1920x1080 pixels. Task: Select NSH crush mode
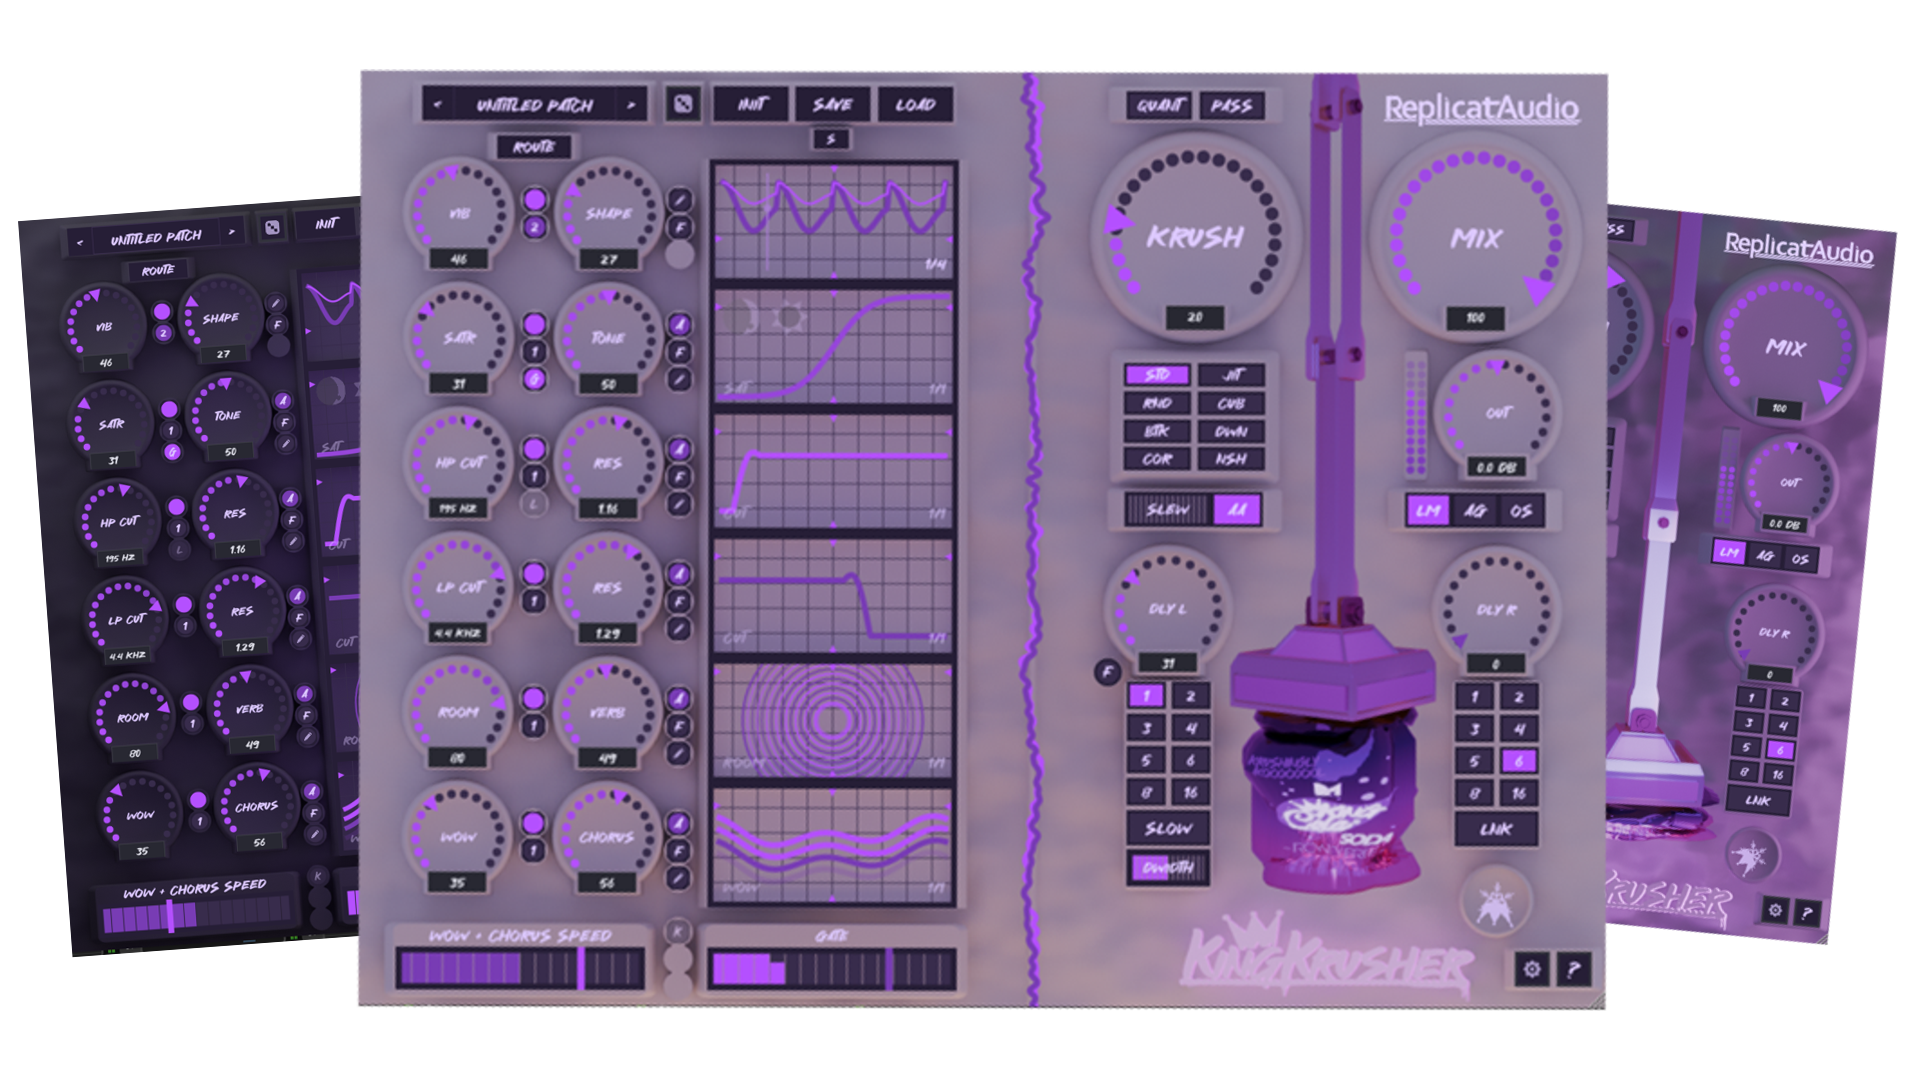1232,459
